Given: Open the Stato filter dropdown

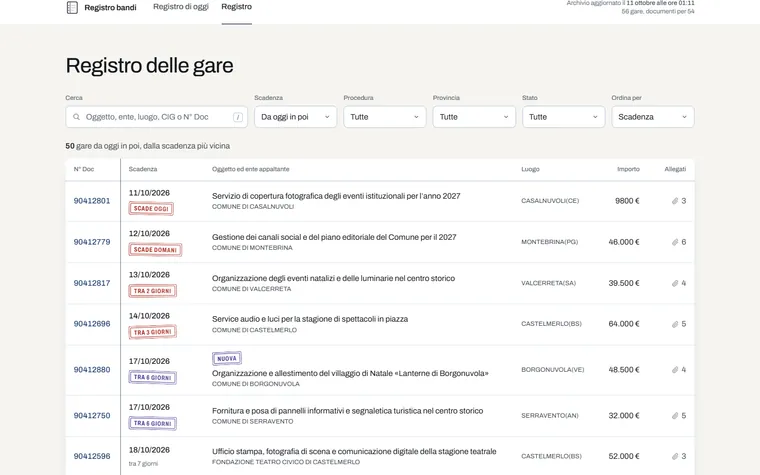Looking at the screenshot, I should (563, 117).
